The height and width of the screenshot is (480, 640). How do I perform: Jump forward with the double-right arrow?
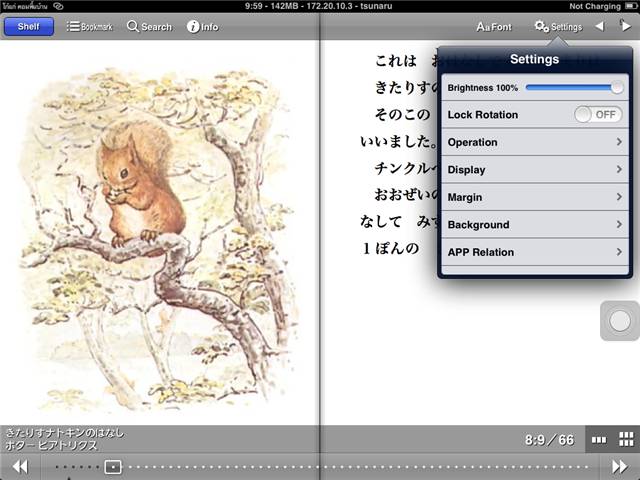click(619, 467)
